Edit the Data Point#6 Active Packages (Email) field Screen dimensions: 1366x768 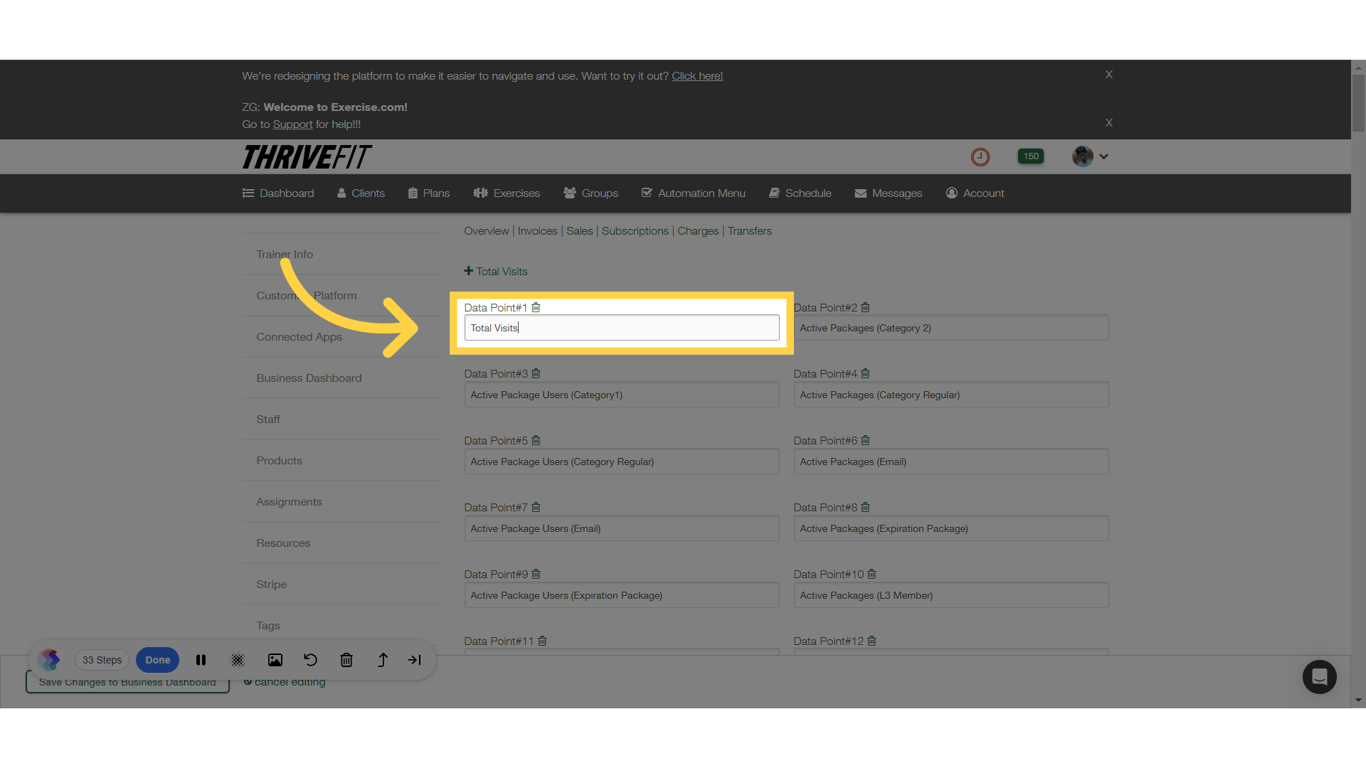pyautogui.click(x=951, y=462)
